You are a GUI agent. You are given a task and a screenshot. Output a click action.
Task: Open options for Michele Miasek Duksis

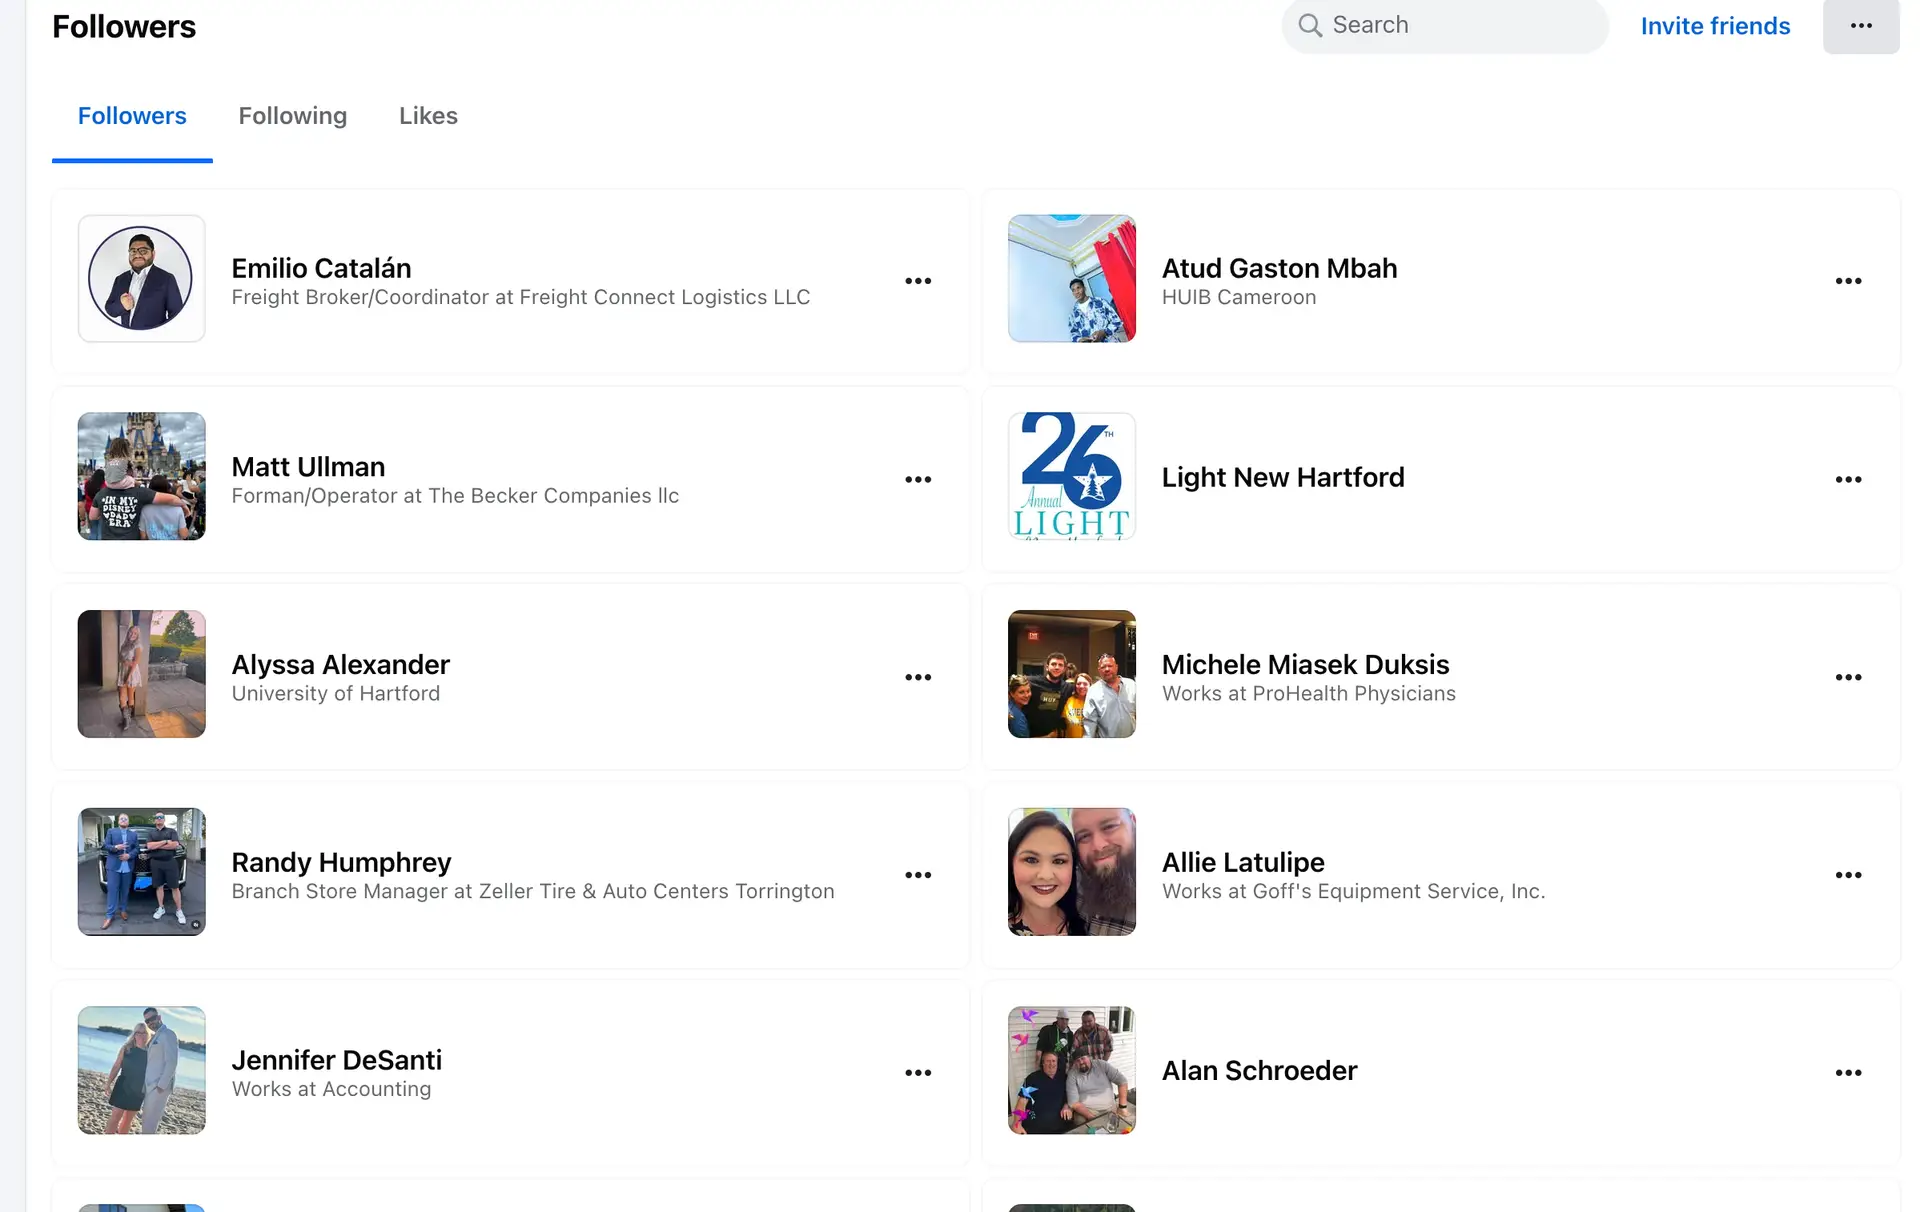[x=1848, y=677]
